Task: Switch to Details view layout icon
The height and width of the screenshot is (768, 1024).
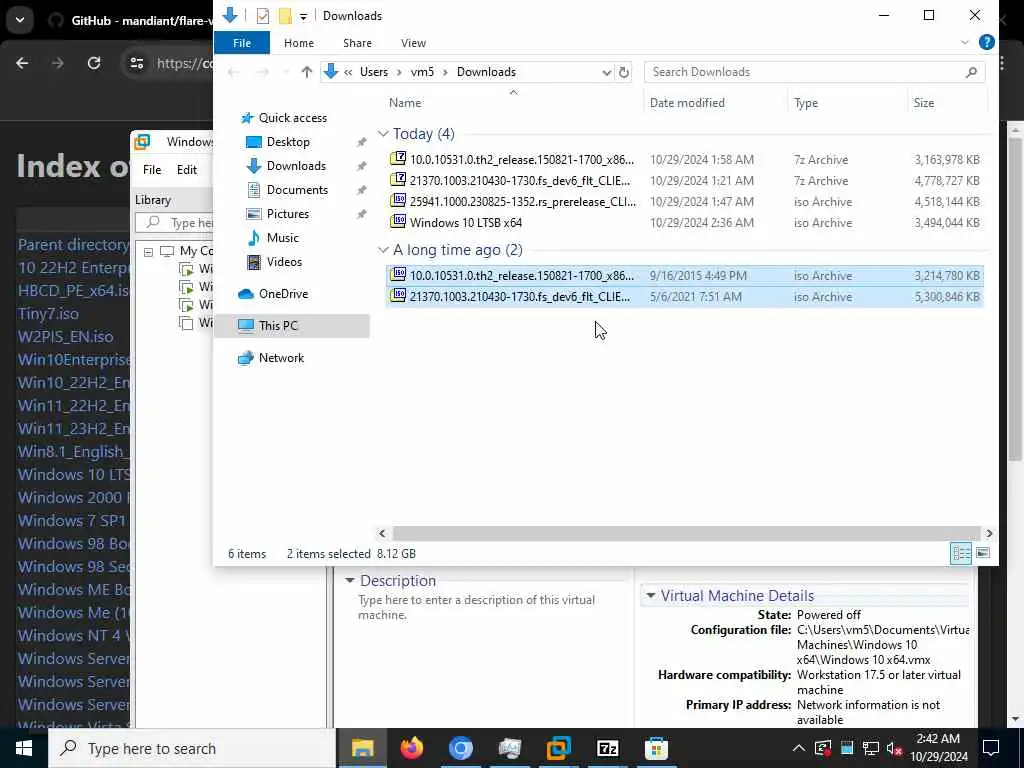Action: click(961, 554)
